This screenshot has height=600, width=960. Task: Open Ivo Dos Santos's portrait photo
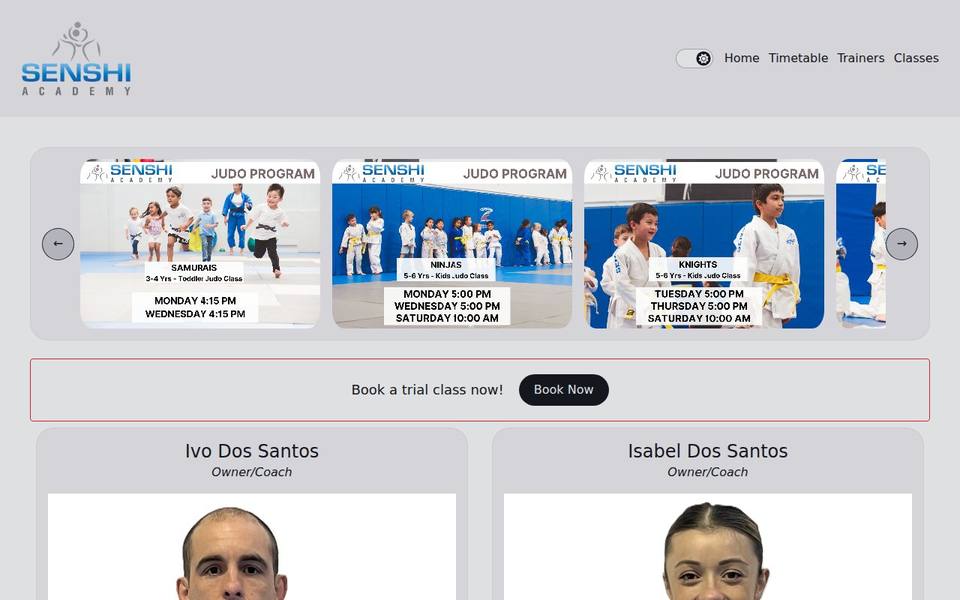pyautogui.click(x=252, y=547)
